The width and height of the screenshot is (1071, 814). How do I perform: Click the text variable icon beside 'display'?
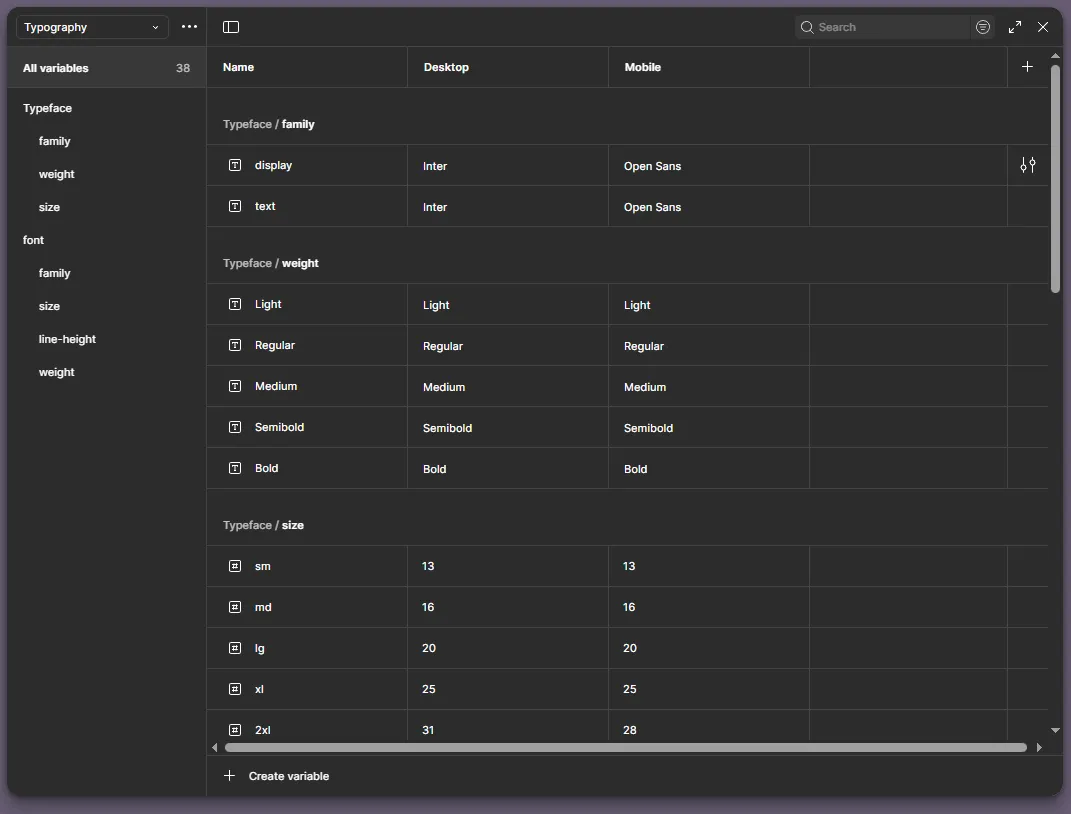click(x=235, y=165)
